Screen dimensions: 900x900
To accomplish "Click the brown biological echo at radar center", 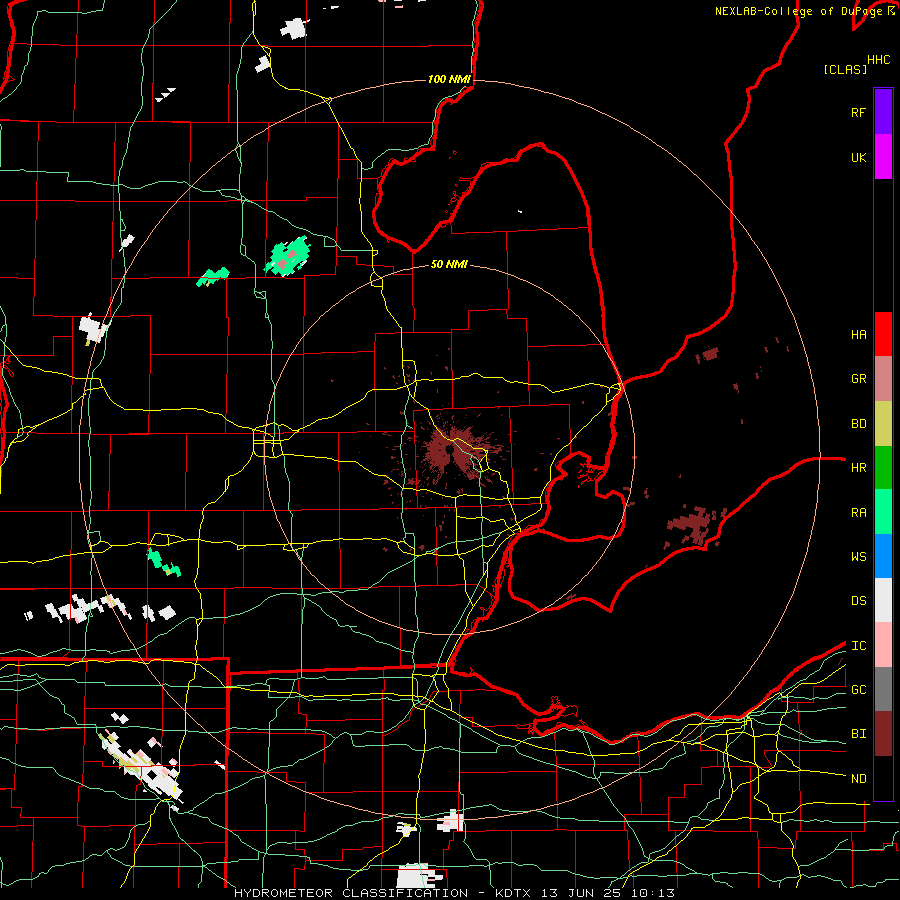I will pos(453,453).
